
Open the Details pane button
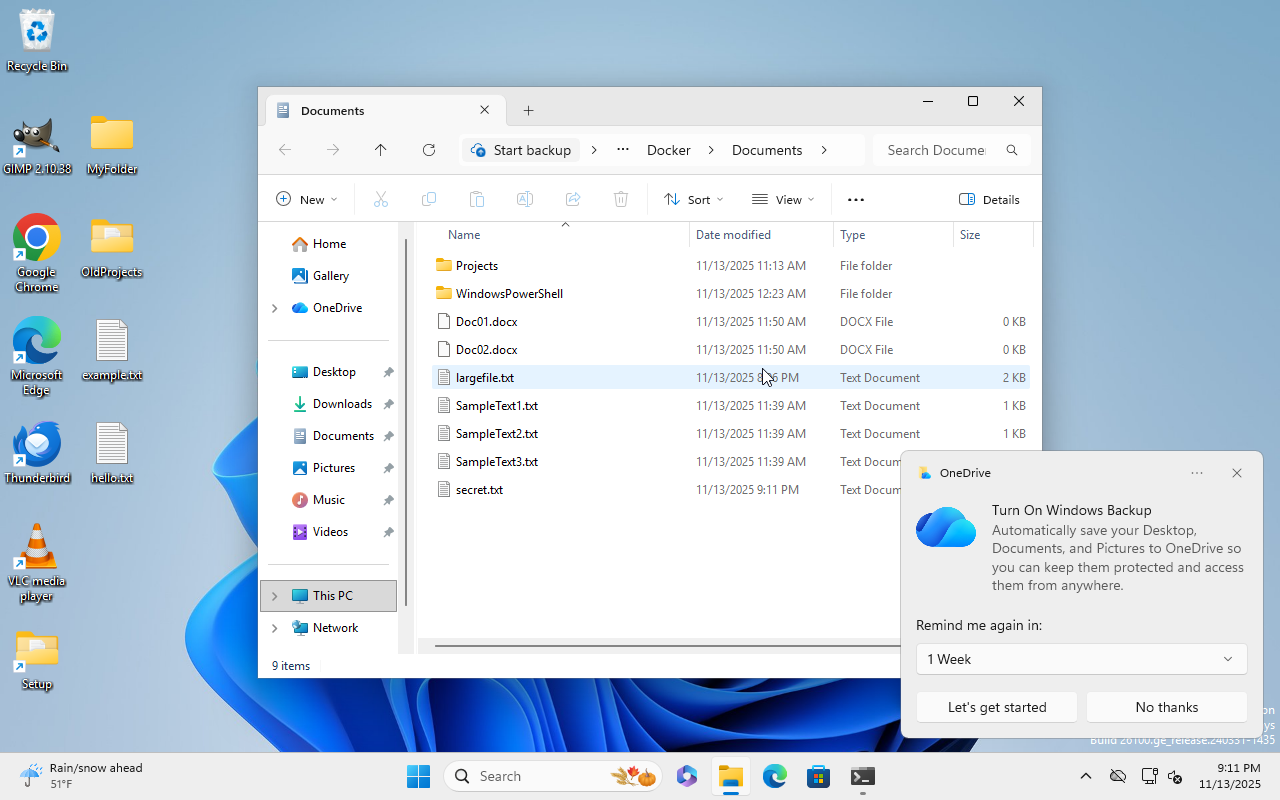tap(989, 200)
